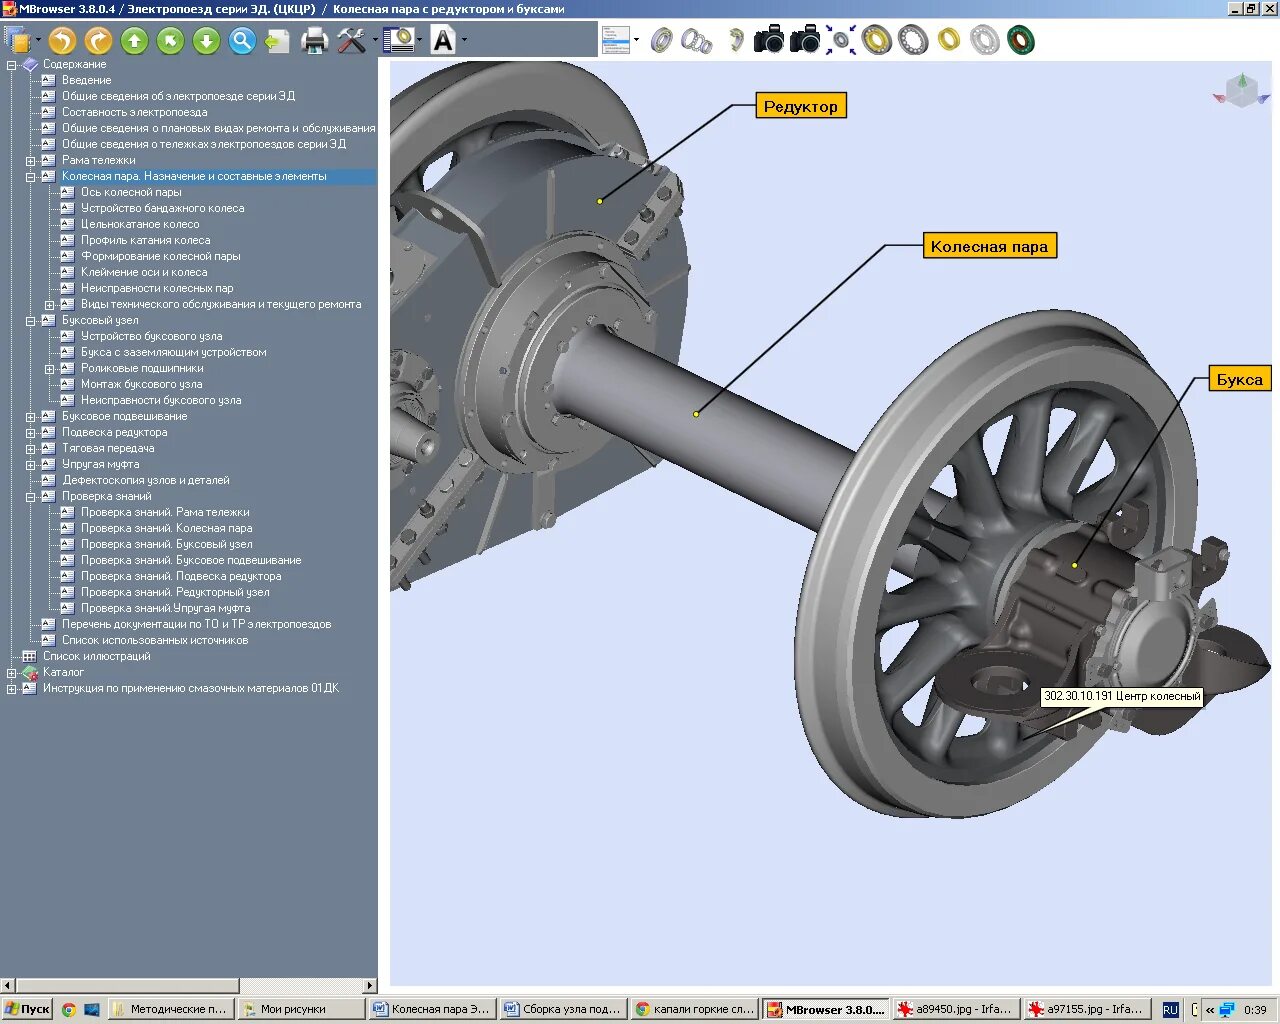
Task: Click right arrow of tree horizontal scrollbar
Action: pyautogui.click(x=369, y=986)
